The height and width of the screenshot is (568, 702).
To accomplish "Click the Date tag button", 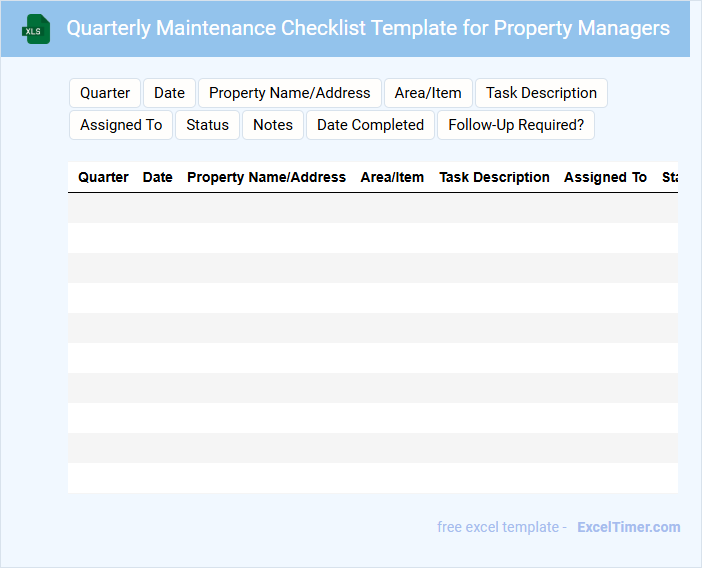I will [x=169, y=93].
